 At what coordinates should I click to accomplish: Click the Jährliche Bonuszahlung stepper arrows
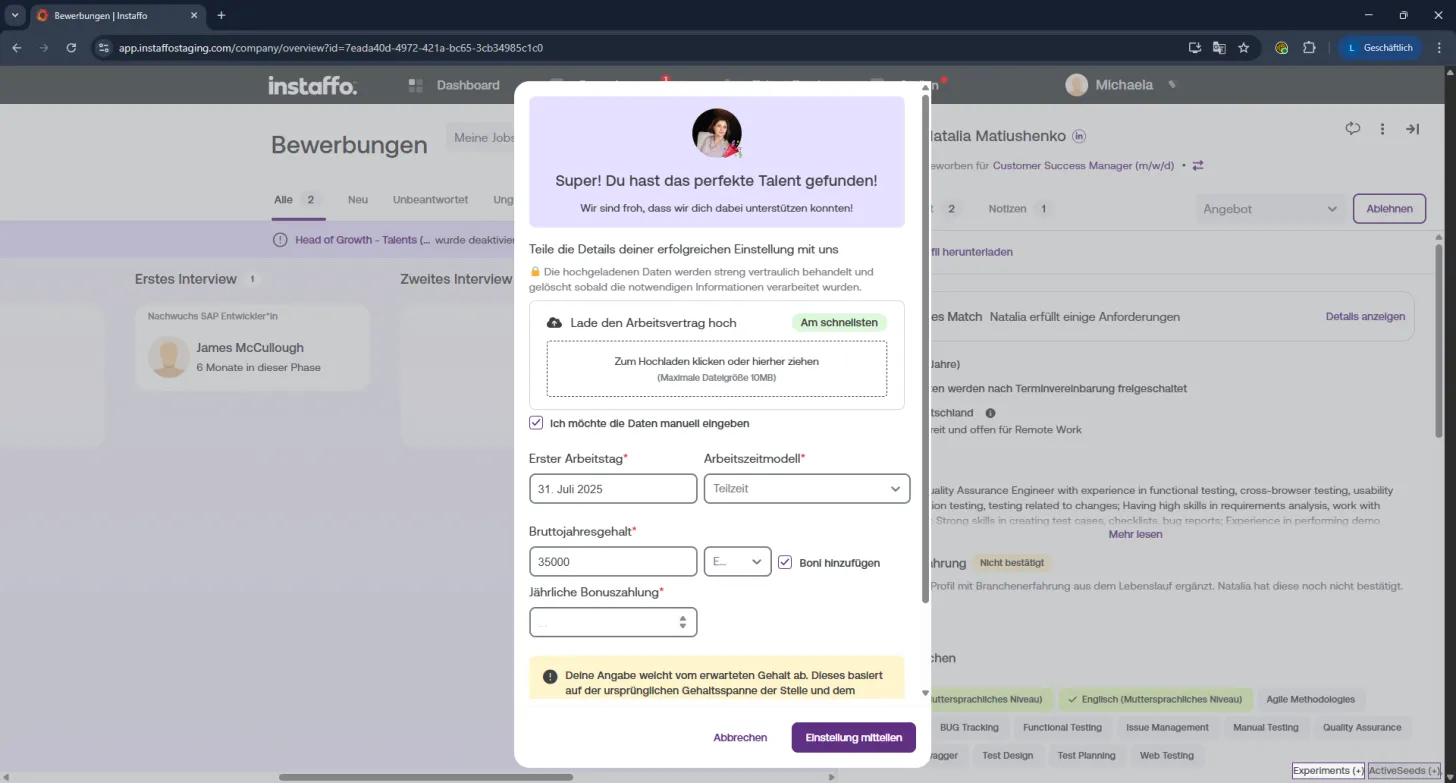click(x=682, y=622)
